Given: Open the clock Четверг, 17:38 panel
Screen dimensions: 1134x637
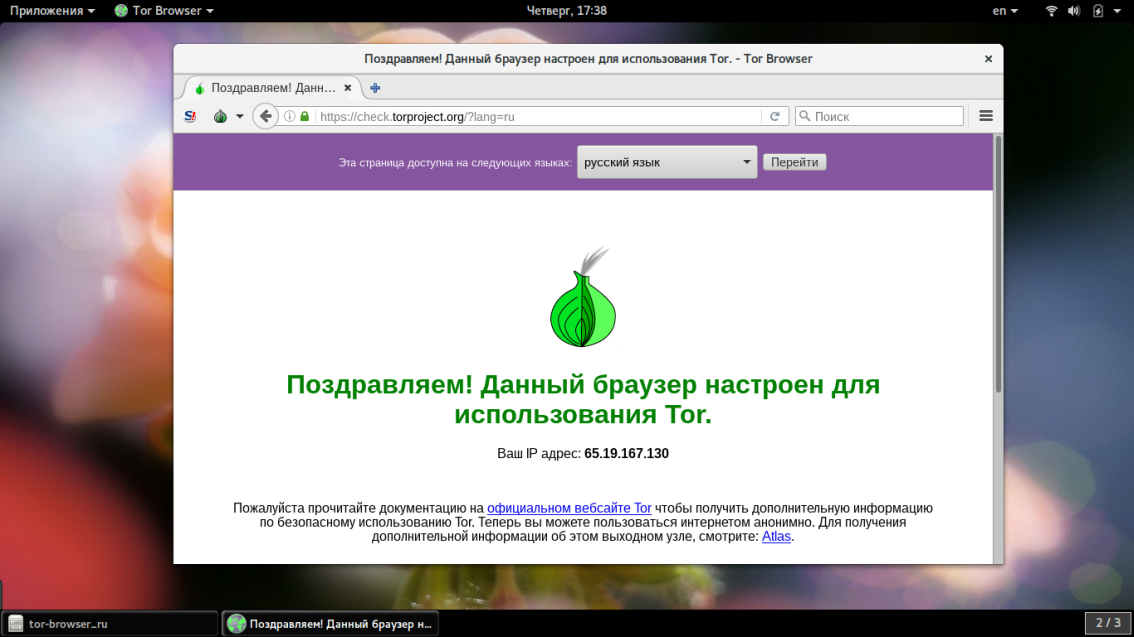Looking at the screenshot, I should pyautogui.click(x=566, y=11).
